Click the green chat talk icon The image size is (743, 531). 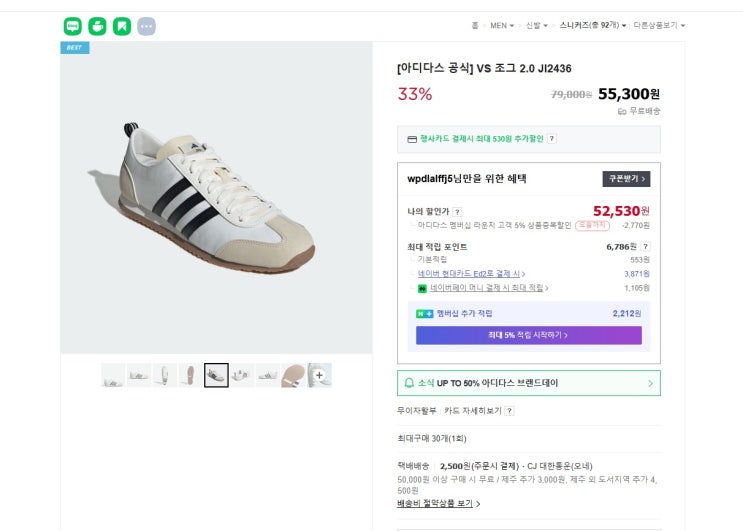click(73, 26)
